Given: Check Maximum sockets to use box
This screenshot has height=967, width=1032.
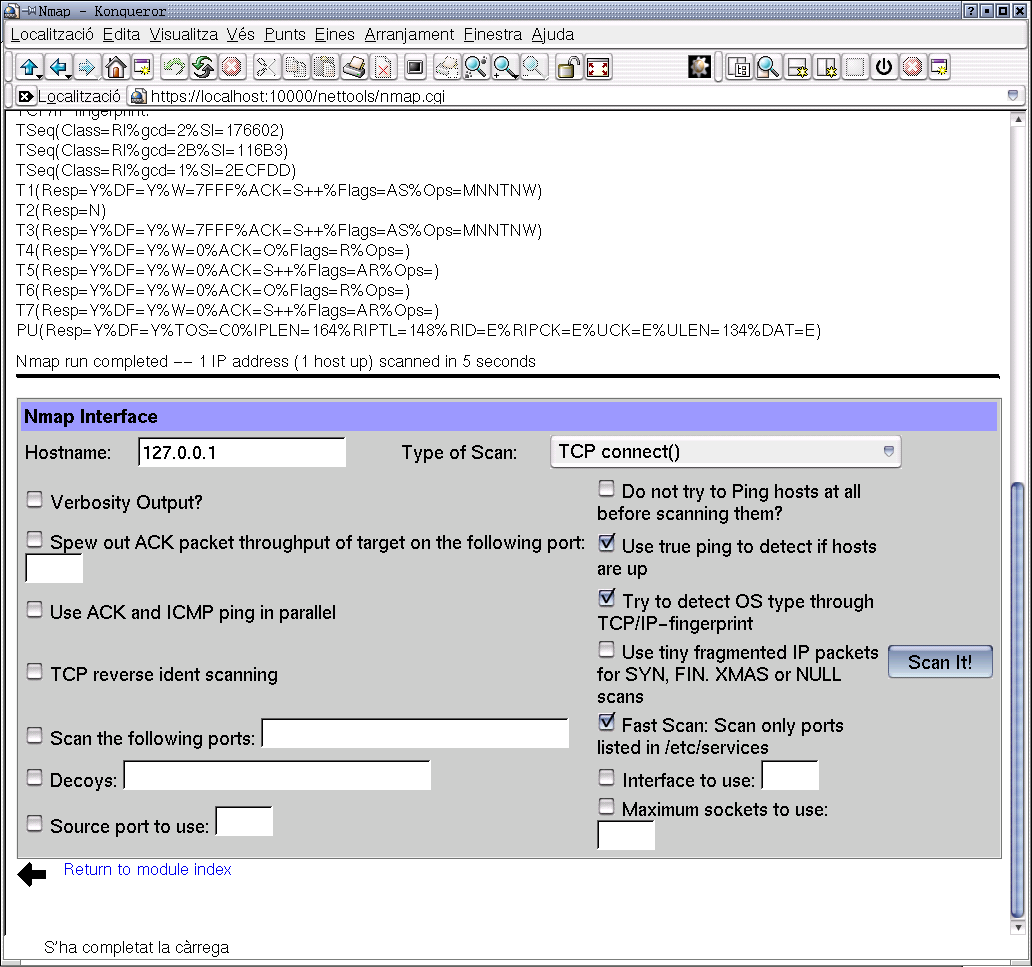Looking at the screenshot, I should [606, 806].
